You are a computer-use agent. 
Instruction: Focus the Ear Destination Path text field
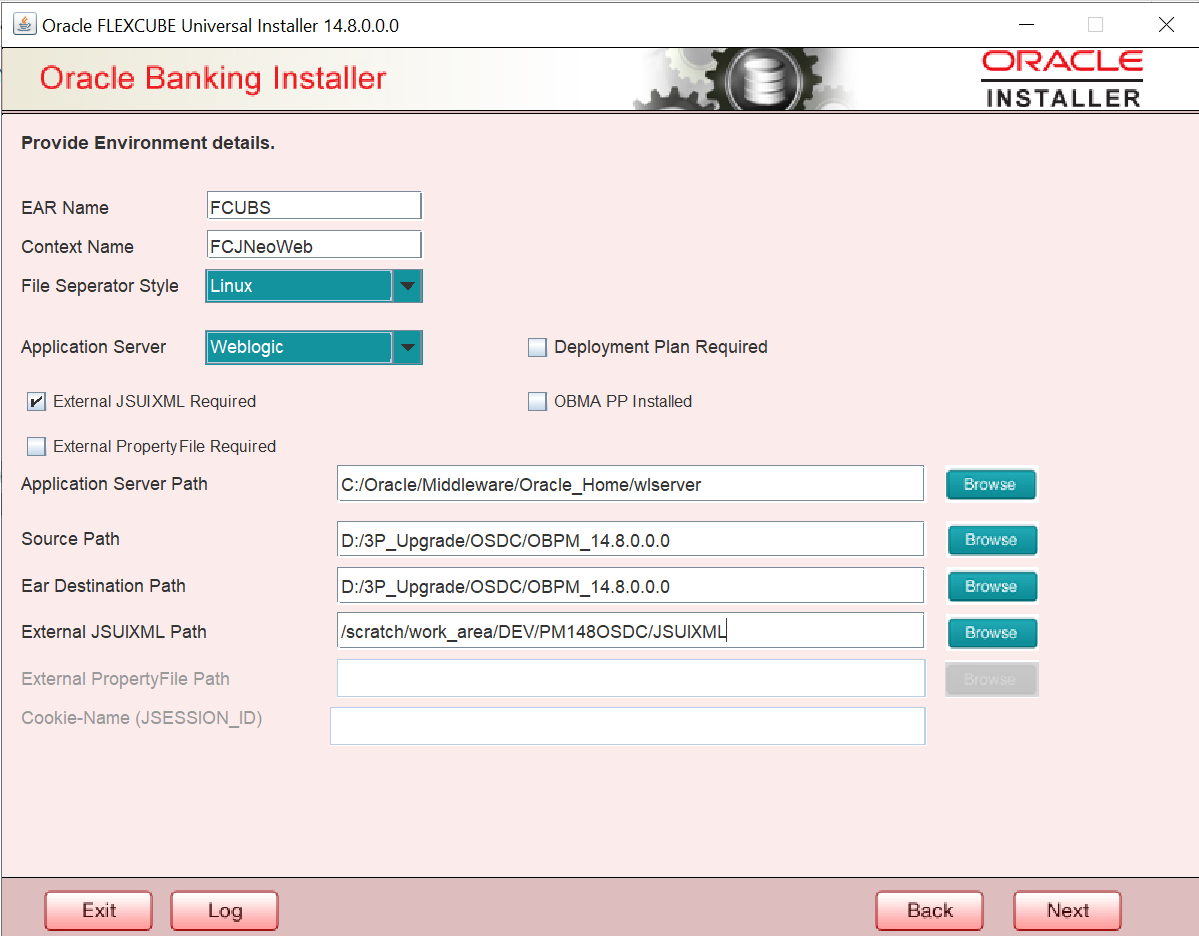[x=630, y=586]
